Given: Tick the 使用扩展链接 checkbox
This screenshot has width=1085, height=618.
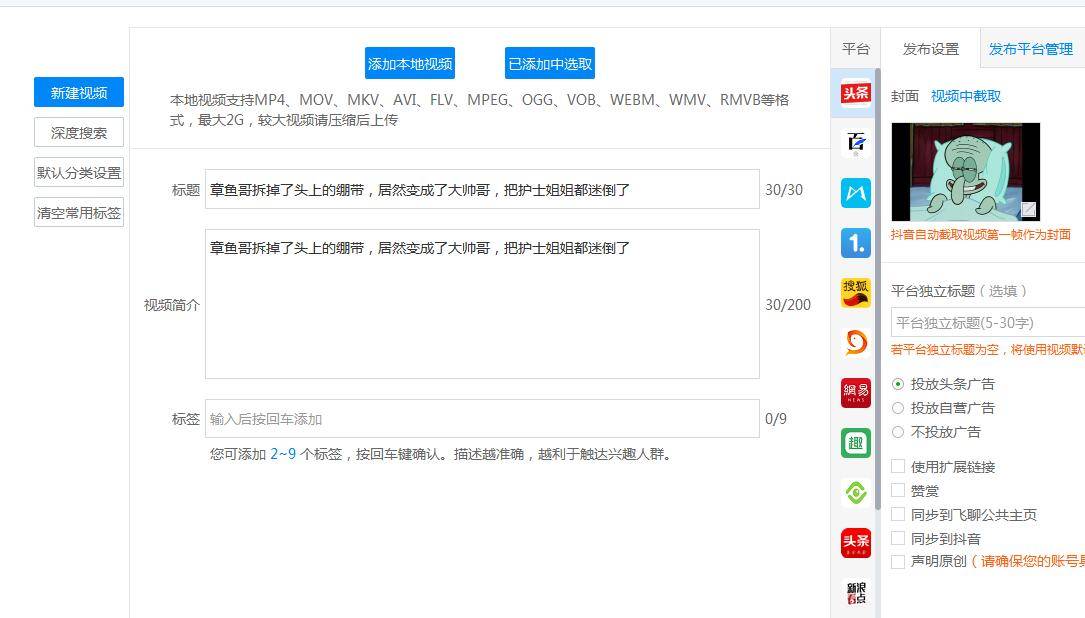Looking at the screenshot, I should coord(898,467).
